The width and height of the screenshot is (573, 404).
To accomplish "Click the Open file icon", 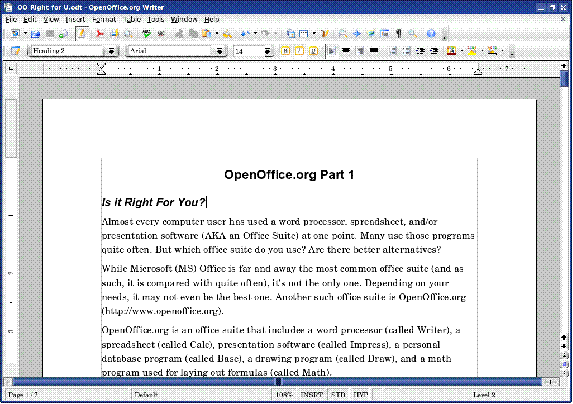I will [x=35, y=34].
